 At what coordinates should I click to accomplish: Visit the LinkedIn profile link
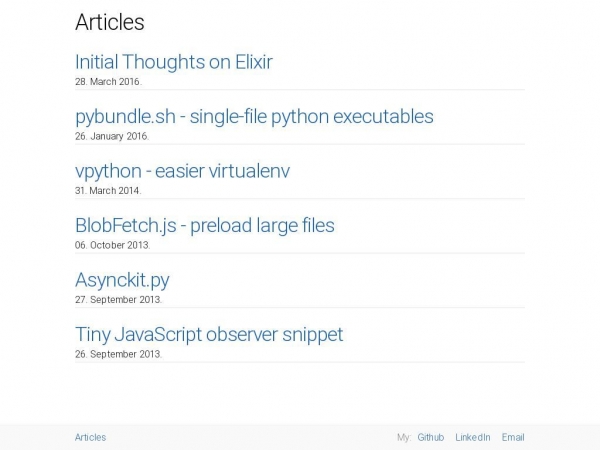473,437
